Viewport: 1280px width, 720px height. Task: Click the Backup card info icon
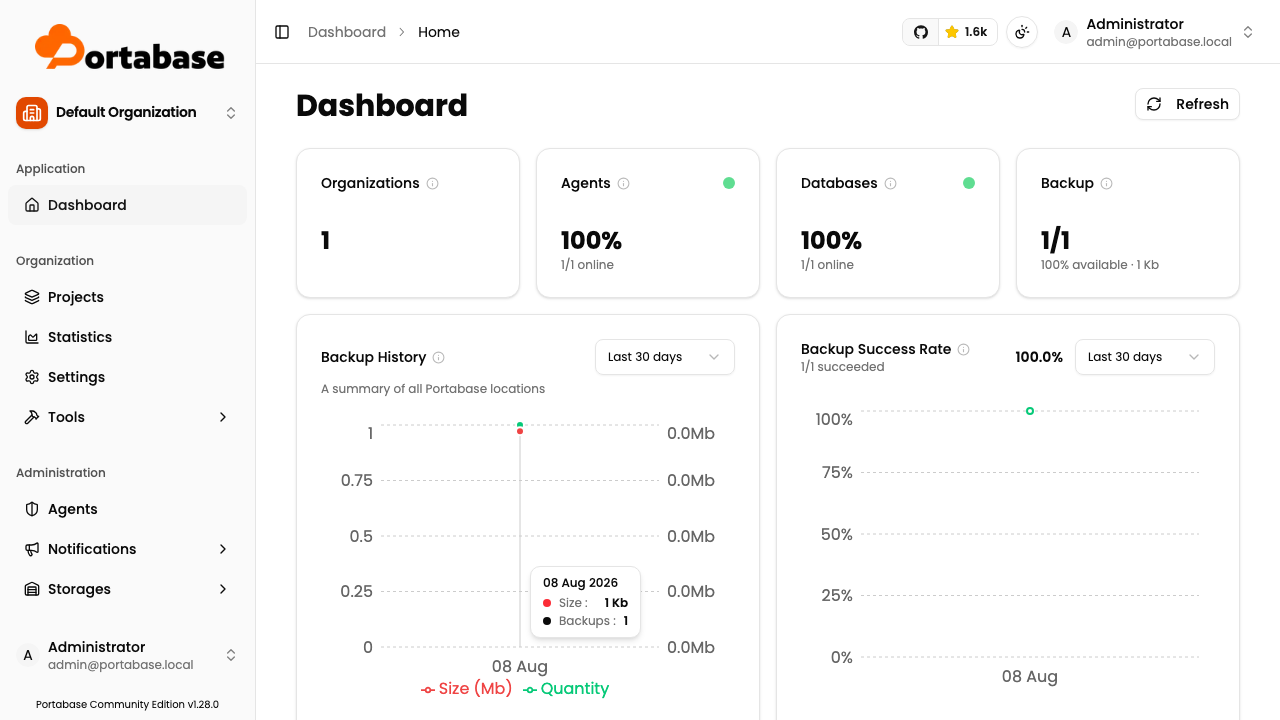pyautogui.click(x=1107, y=184)
